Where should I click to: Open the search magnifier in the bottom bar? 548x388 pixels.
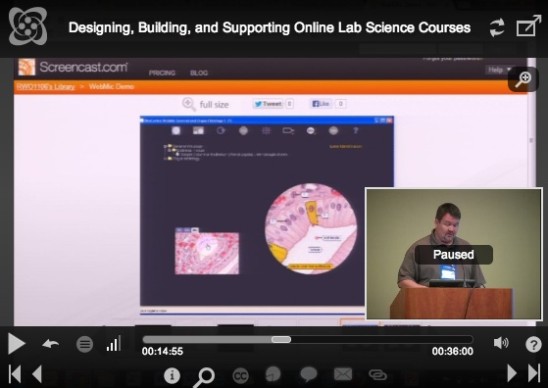tap(204, 377)
